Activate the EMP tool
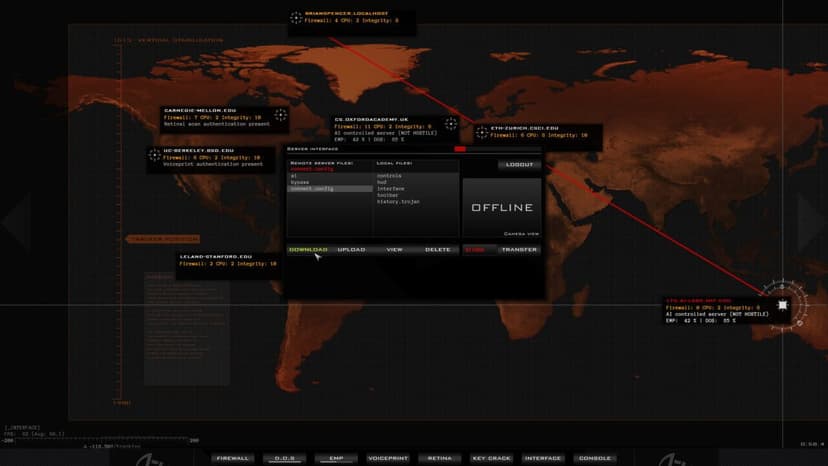 click(336, 458)
